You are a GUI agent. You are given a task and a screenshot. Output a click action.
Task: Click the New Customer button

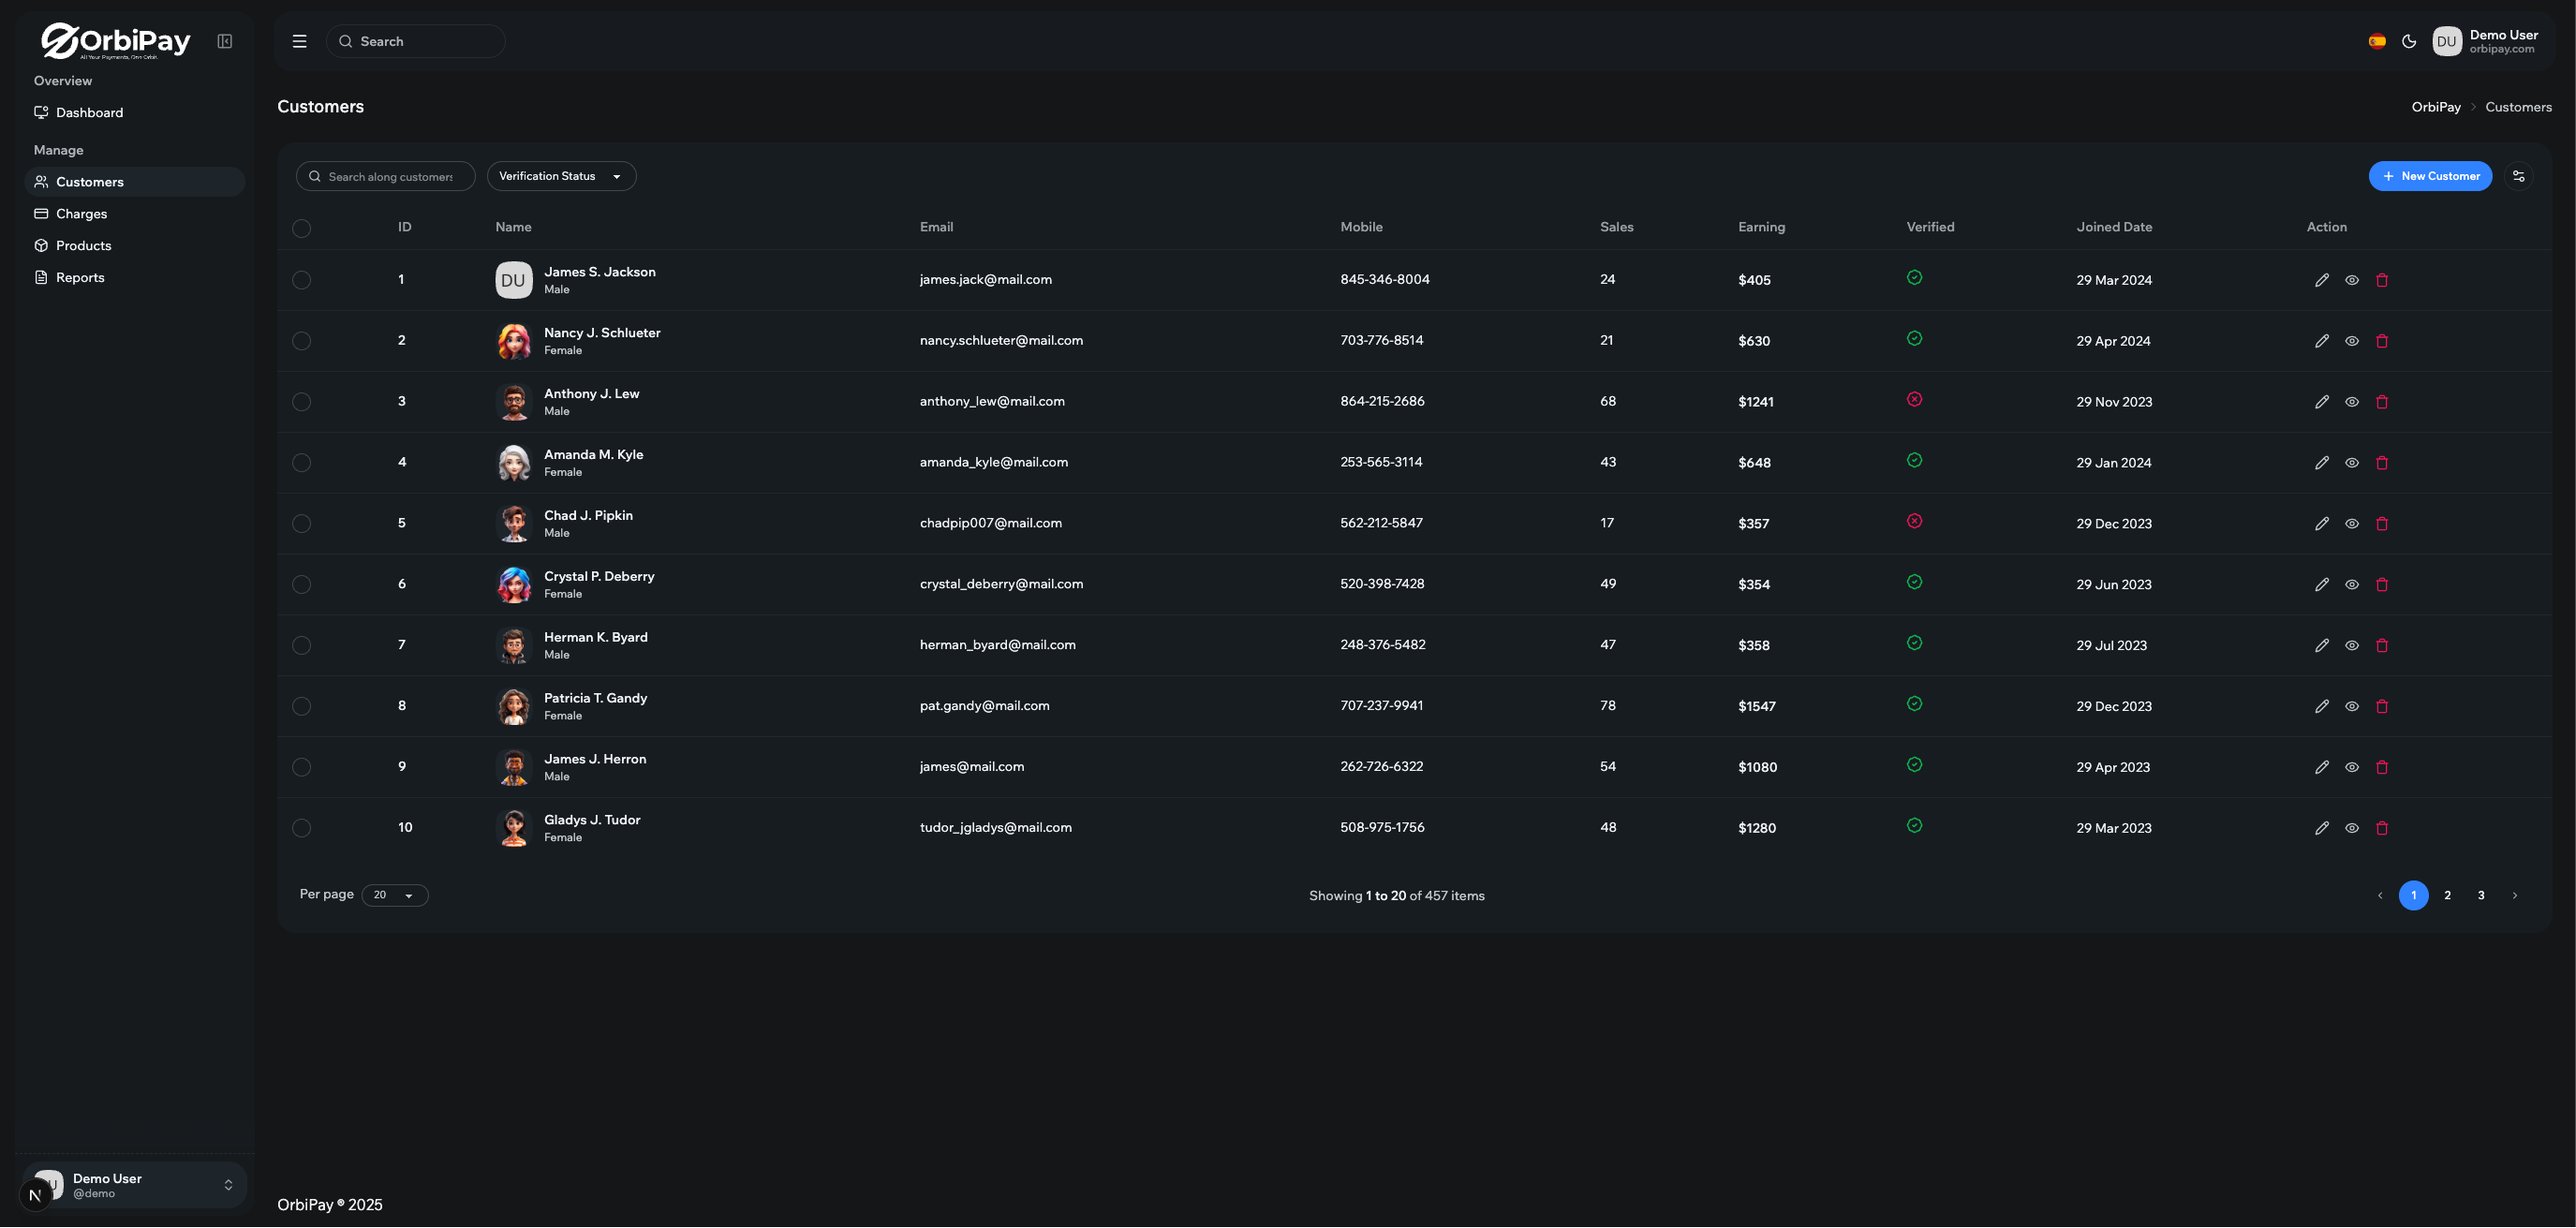click(2430, 176)
